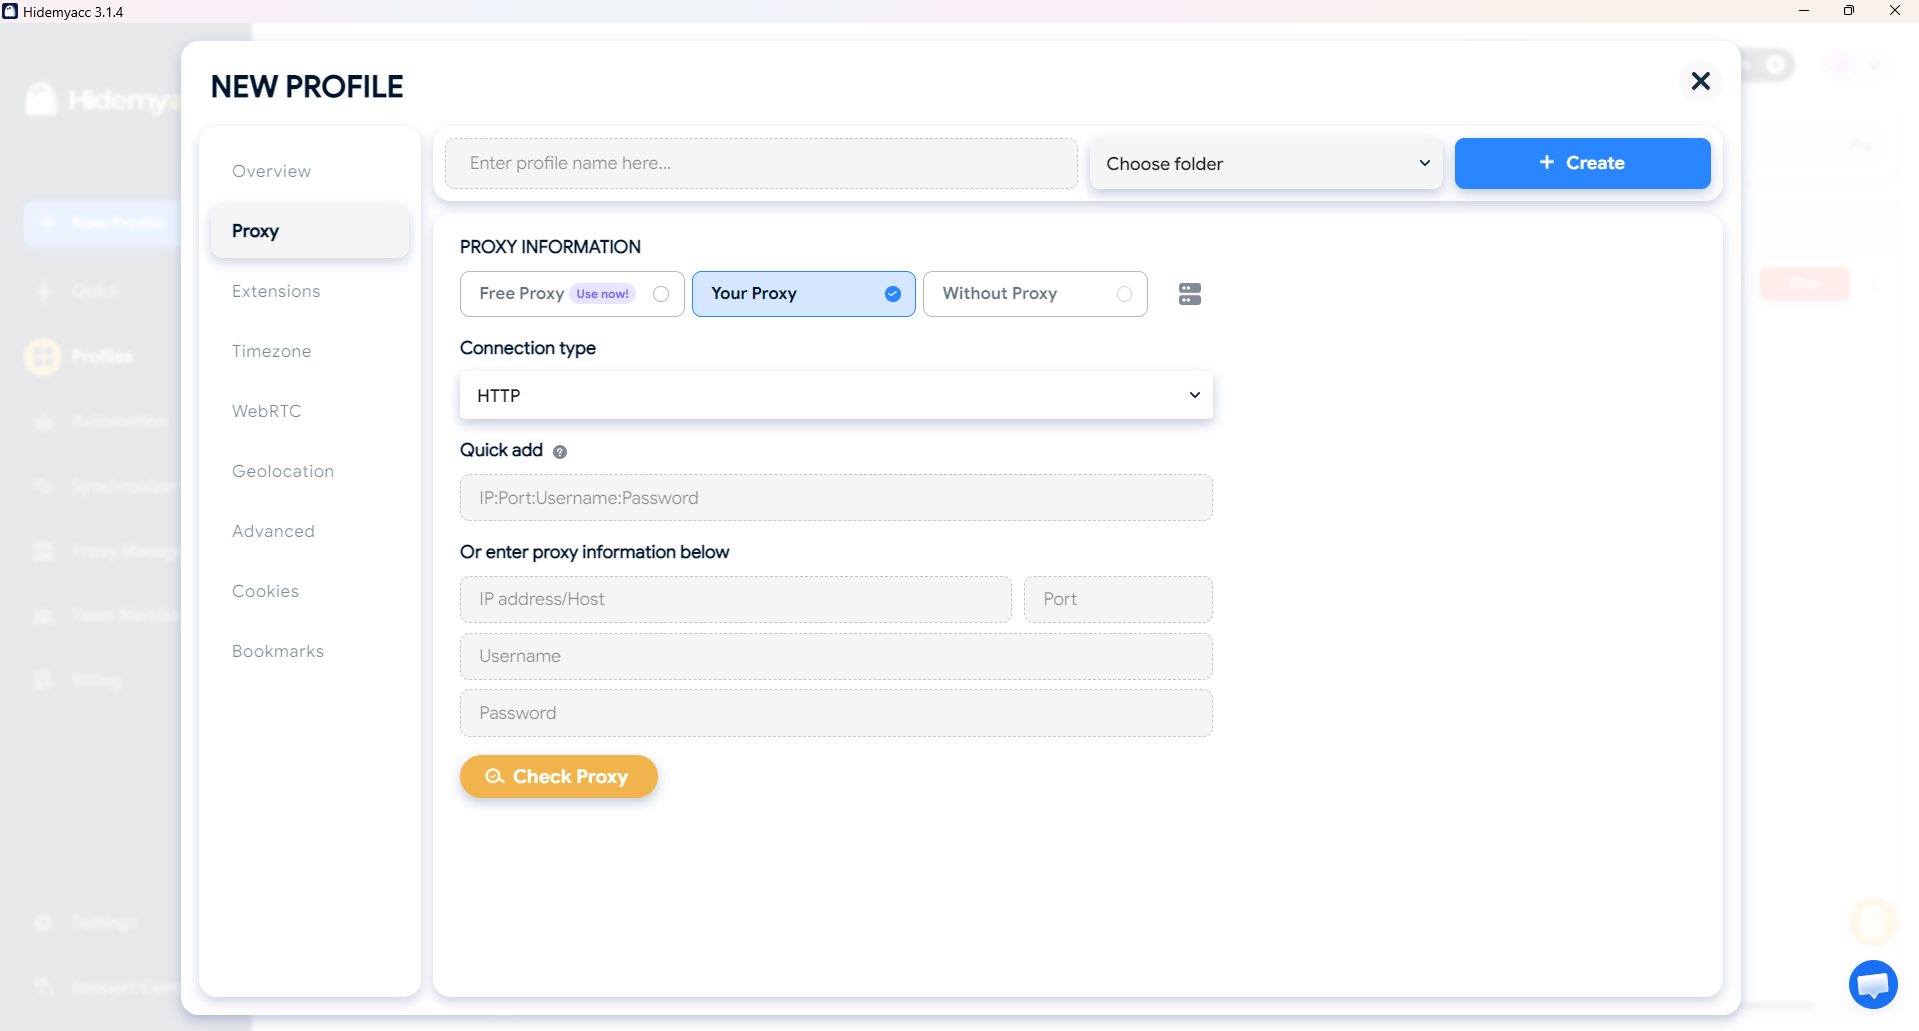The image size is (1919, 1031).
Task: Click the IP address/Host field
Action: (x=735, y=599)
